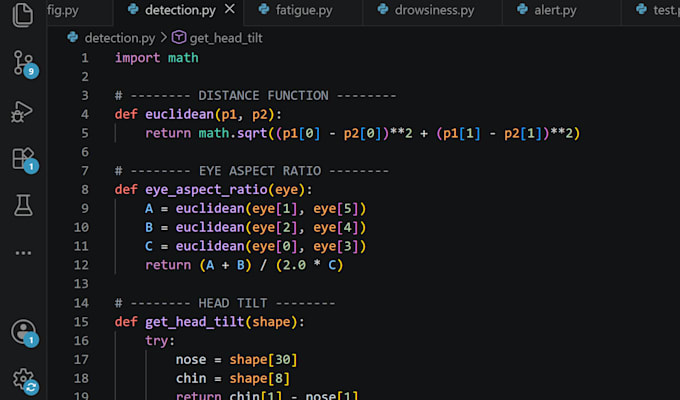Click 'nose = shape[30]' on line 17

click(x=236, y=360)
